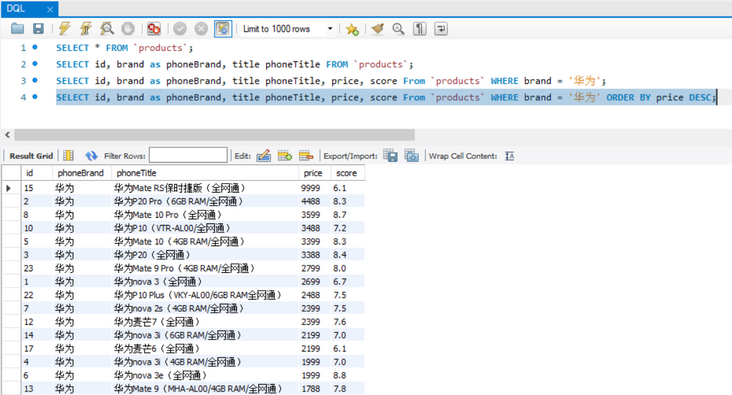This screenshot has height=395, width=732.
Task: Select title cell 华为Mate 10 Pro
Action: click(x=205, y=215)
